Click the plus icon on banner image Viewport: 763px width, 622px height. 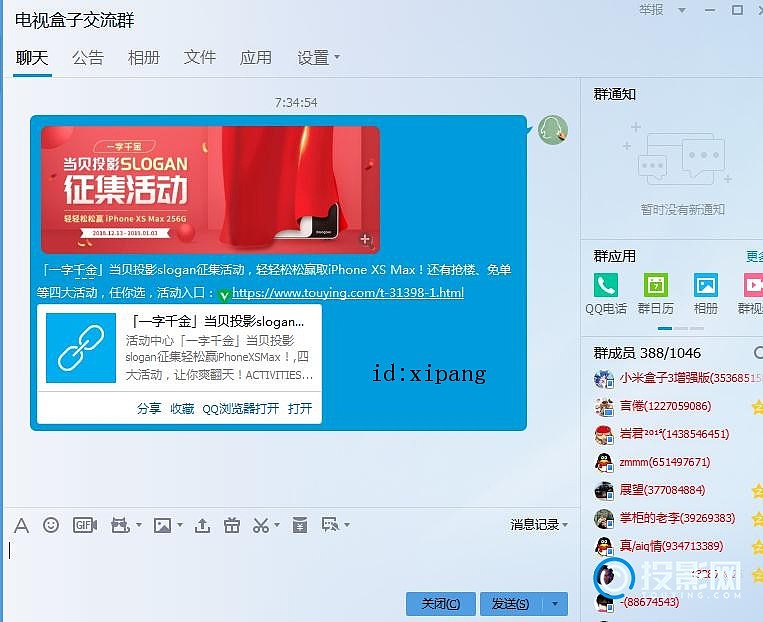[365, 239]
